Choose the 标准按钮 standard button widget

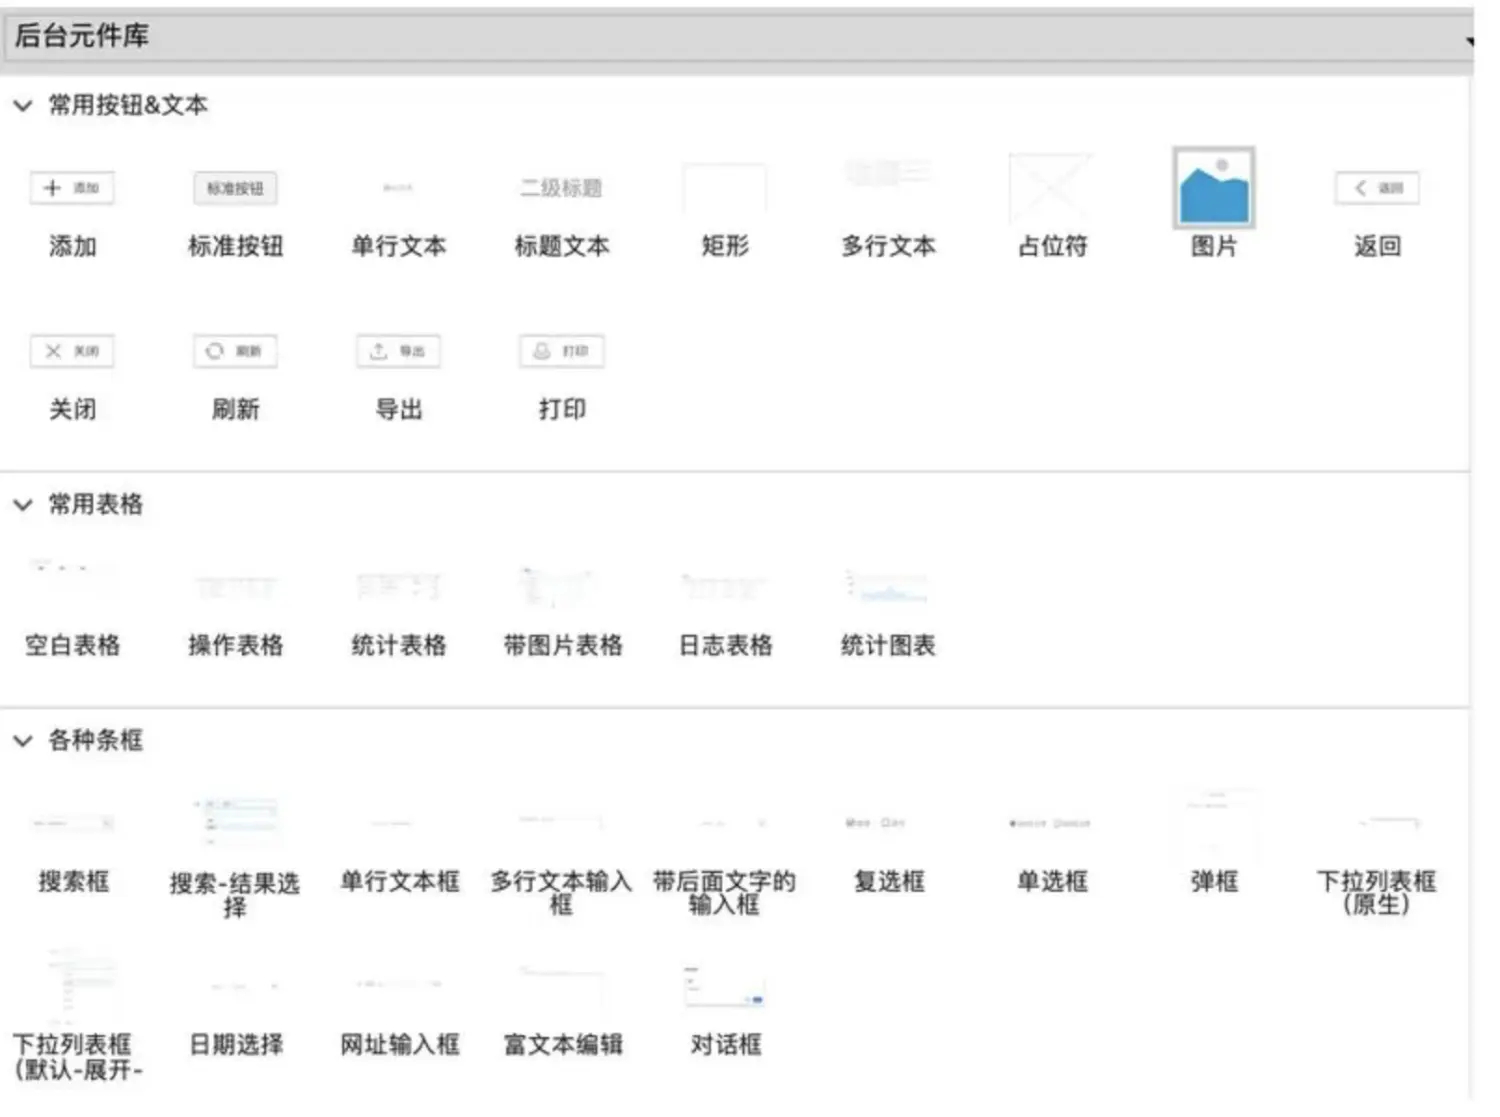pyautogui.click(x=235, y=189)
